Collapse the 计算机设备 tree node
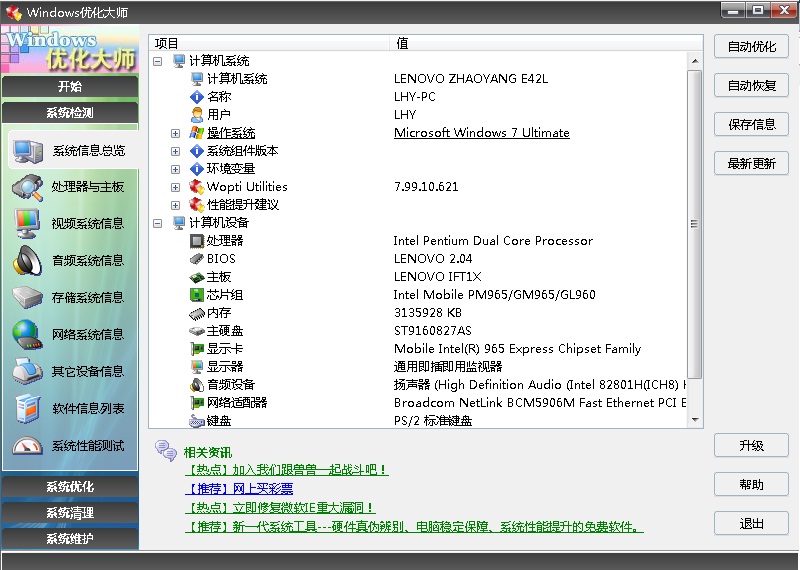Image resolution: width=800 pixels, height=570 pixels. pyautogui.click(x=158, y=223)
